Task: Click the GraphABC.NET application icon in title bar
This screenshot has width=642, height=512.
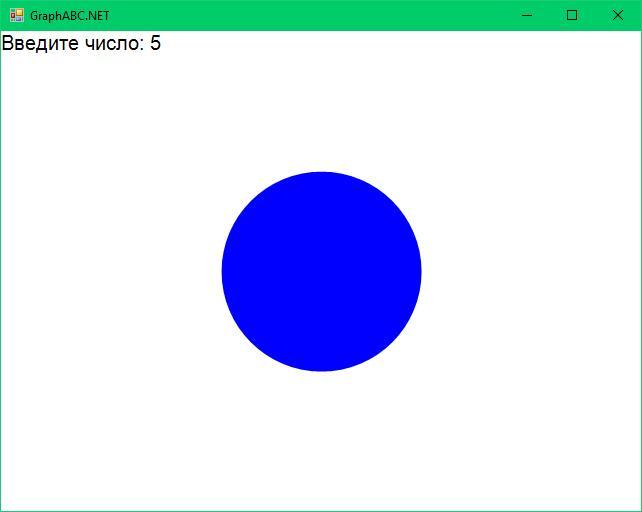Action: click(17, 15)
